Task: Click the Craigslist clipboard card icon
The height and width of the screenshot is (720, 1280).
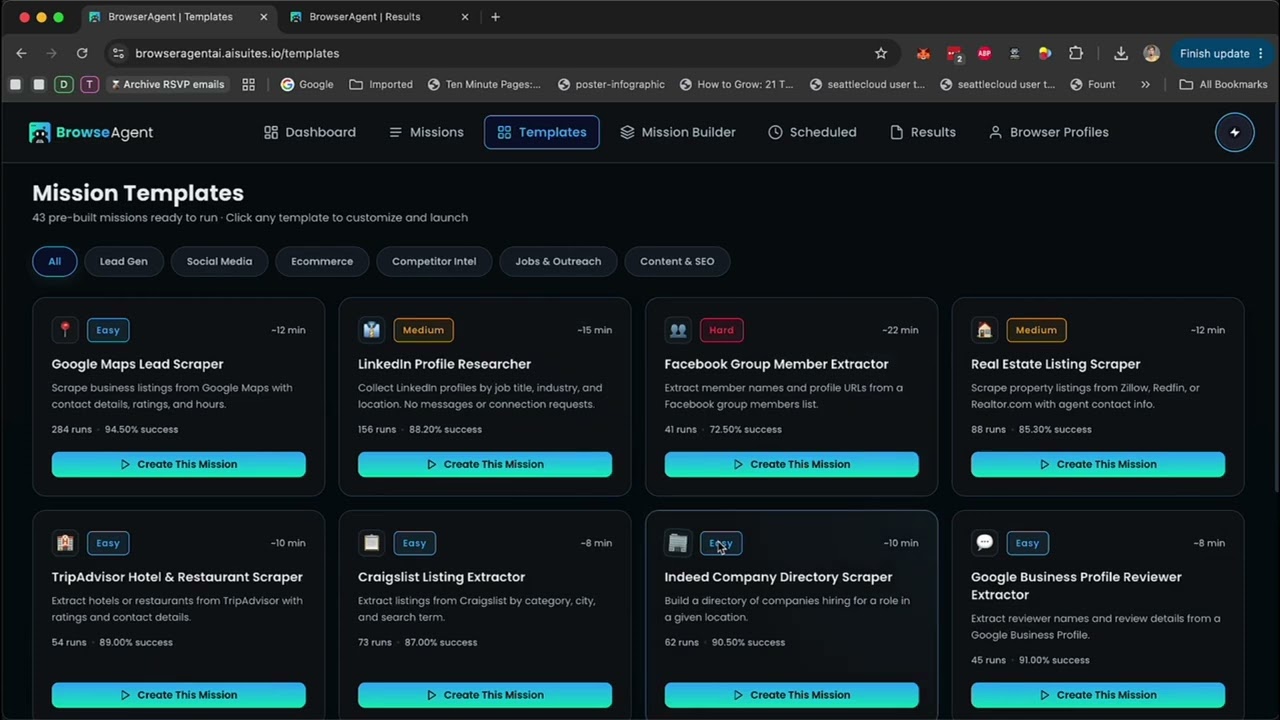Action: pos(371,543)
